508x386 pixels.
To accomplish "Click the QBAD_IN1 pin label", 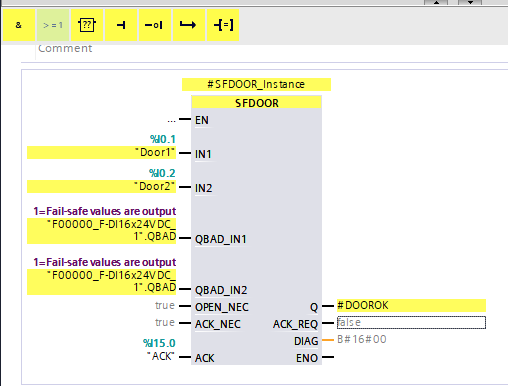I will click(221, 239).
